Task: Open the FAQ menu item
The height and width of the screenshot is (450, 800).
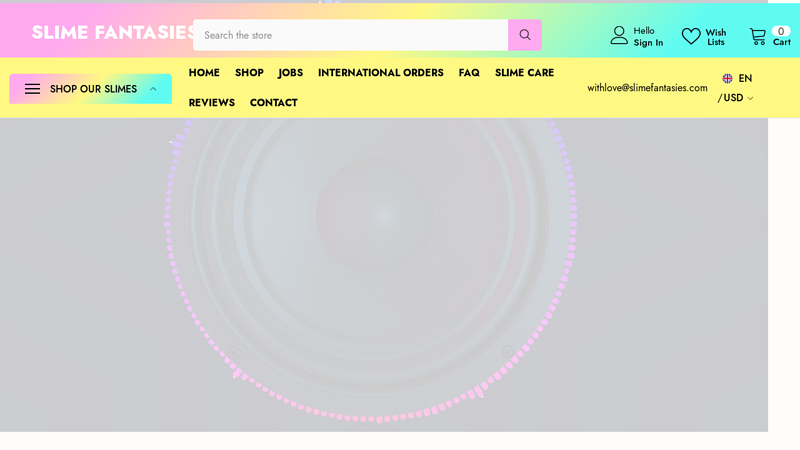Action: coord(469,72)
